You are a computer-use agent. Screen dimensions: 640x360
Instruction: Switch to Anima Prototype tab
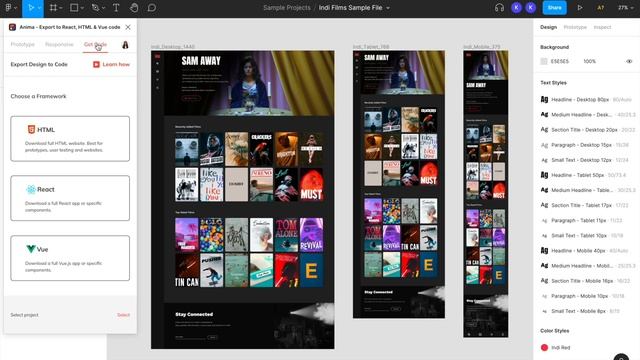22,44
